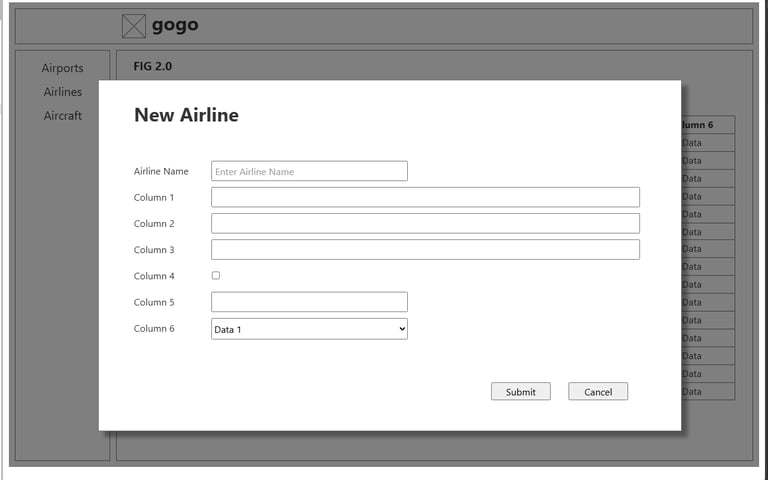Open the Aircraft sidebar item
The width and height of the screenshot is (768, 480).
62,116
